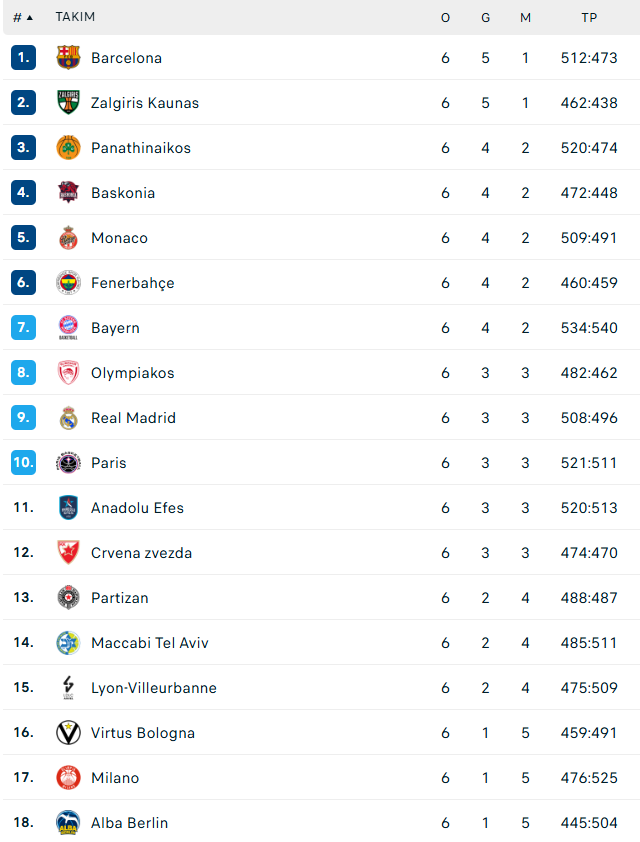Click the Virtus Bologna V logo
Image resolution: width=640 pixels, height=842 pixels.
[68, 733]
